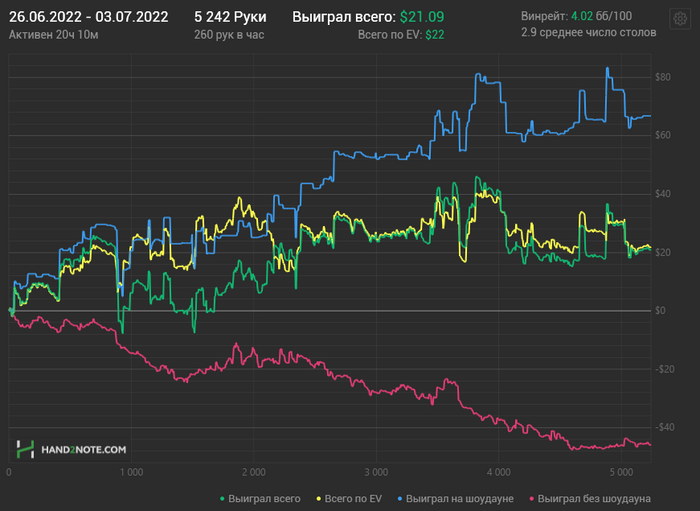700x511 pixels.
Task: Click the 4 000 hands axis label
Action: (x=499, y=472)
